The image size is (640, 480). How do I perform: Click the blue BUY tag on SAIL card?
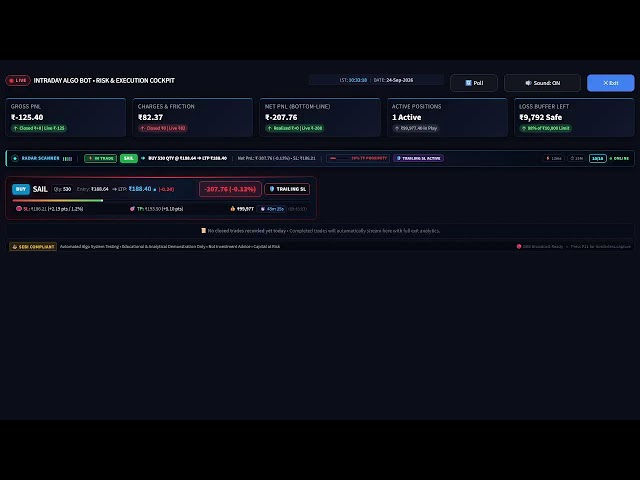(21, 189)
